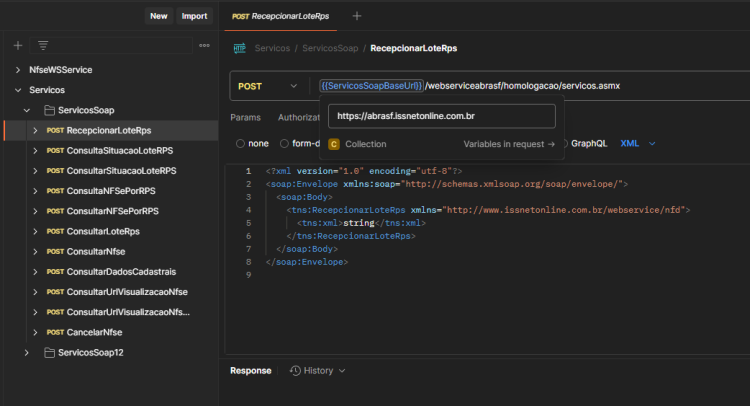
Task: Open the sidebar three-dots options menu
Action: pyautogui.click(x=204, y=45)
